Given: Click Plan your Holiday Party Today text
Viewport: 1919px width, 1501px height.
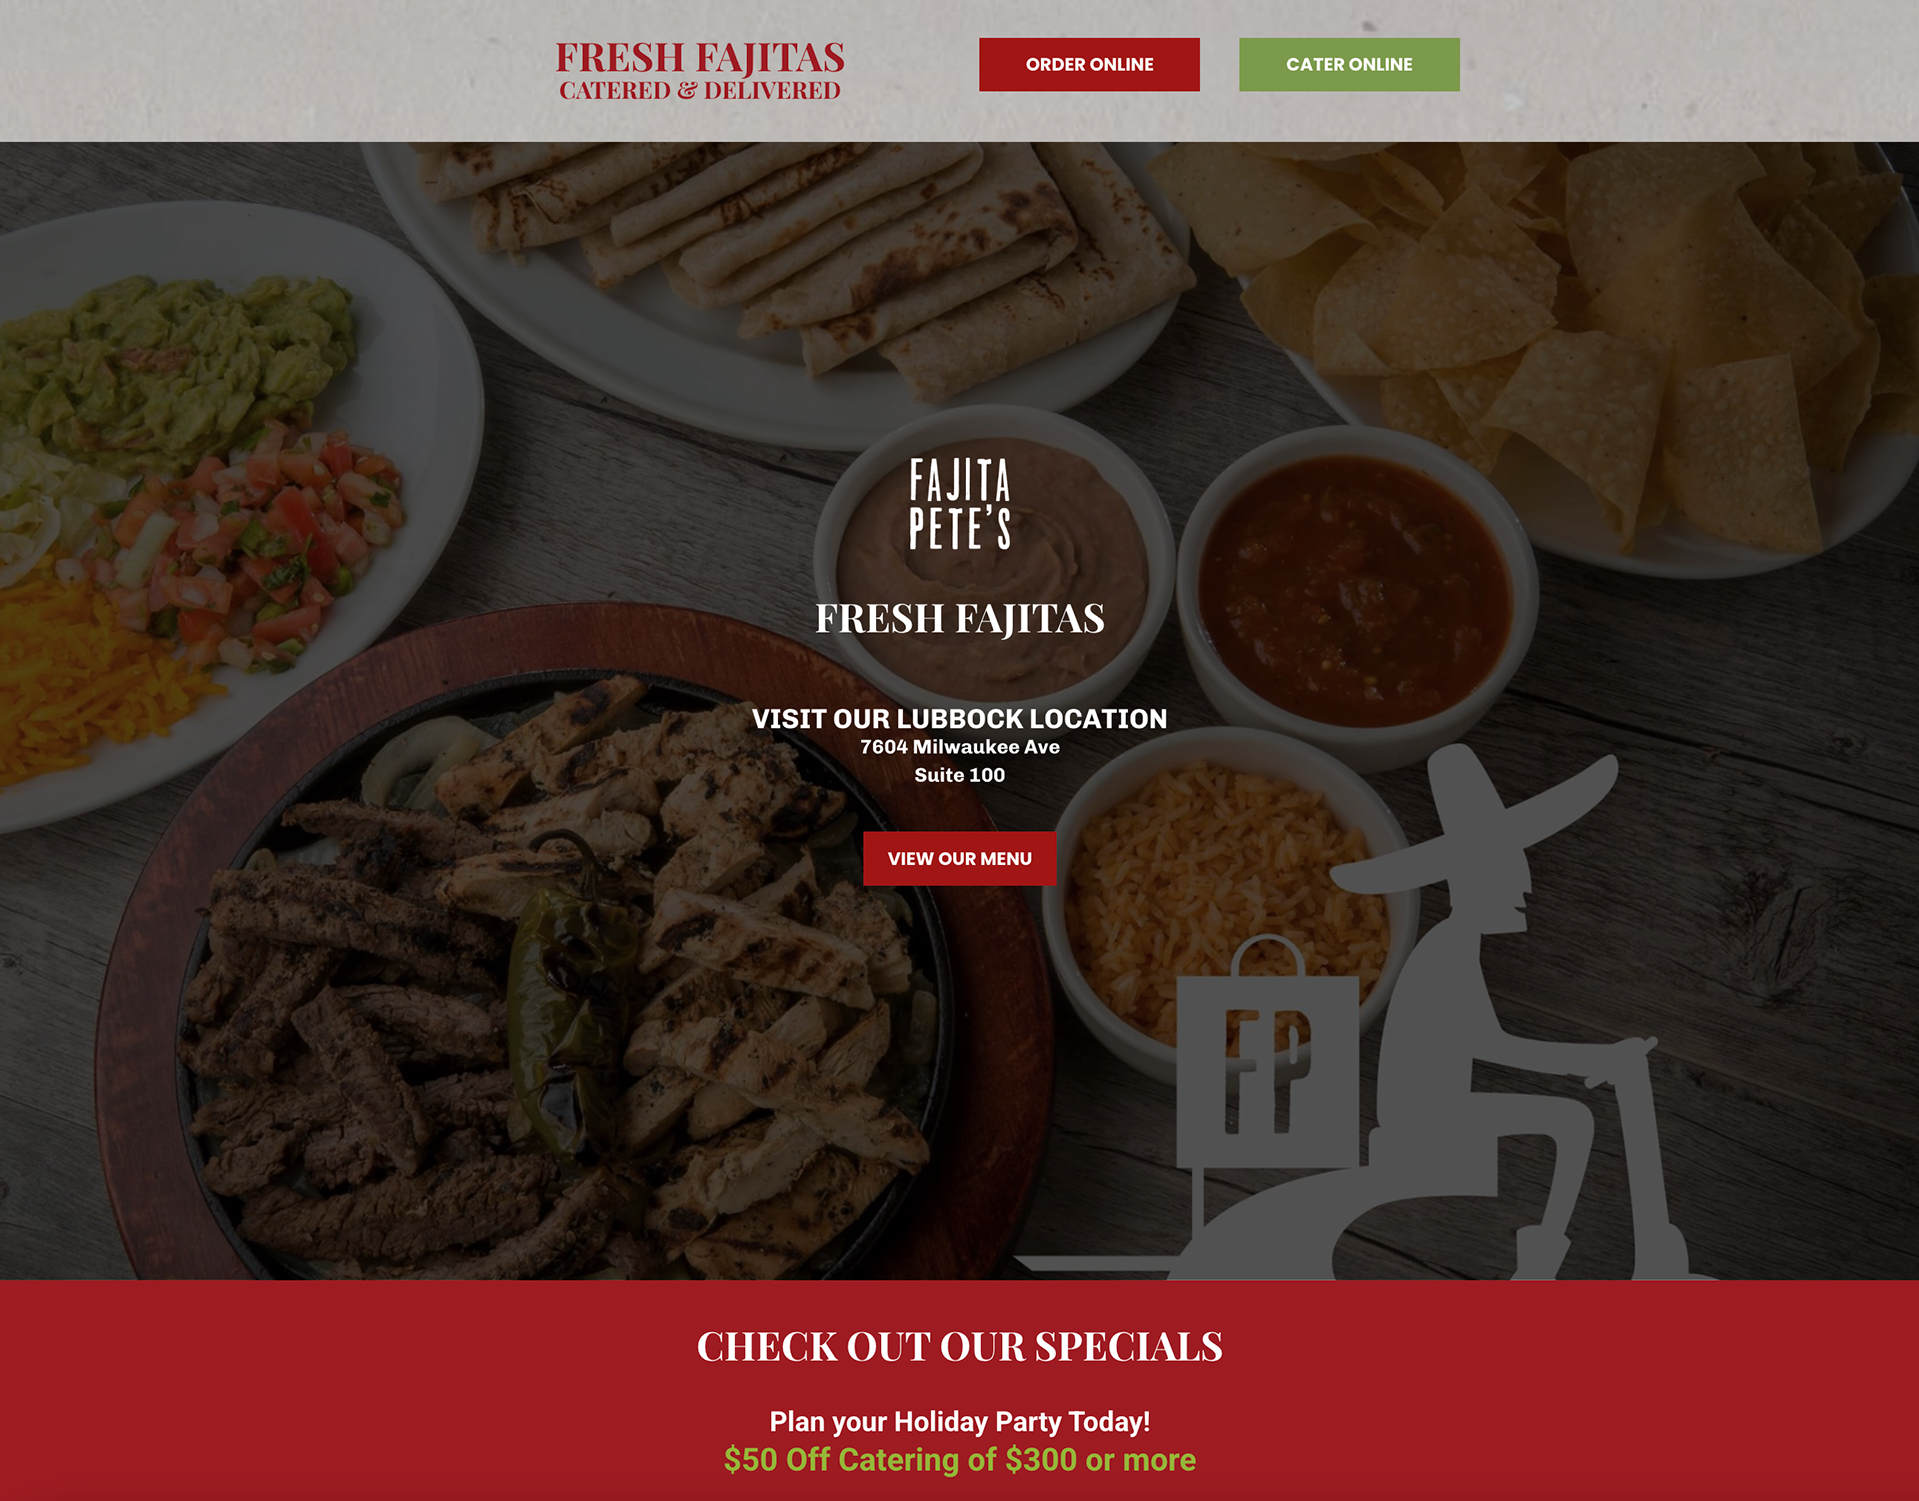Looking at the screenshot, I should [959, 1422].
